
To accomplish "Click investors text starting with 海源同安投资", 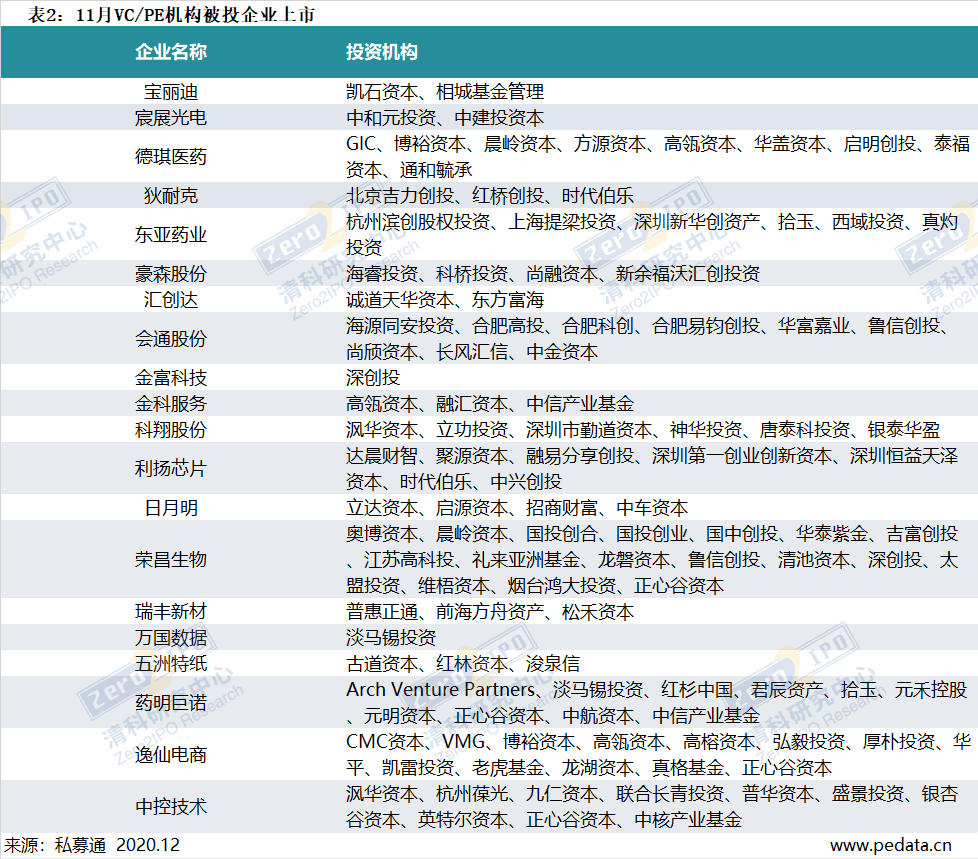I will pyautogui.click(x=649, y=339).
